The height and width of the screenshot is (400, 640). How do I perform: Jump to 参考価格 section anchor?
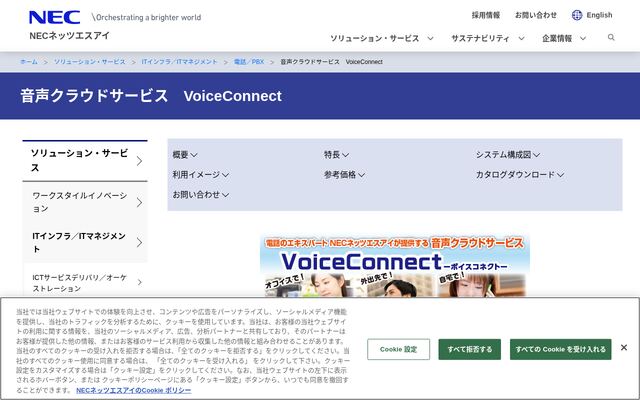click(344, 175)
